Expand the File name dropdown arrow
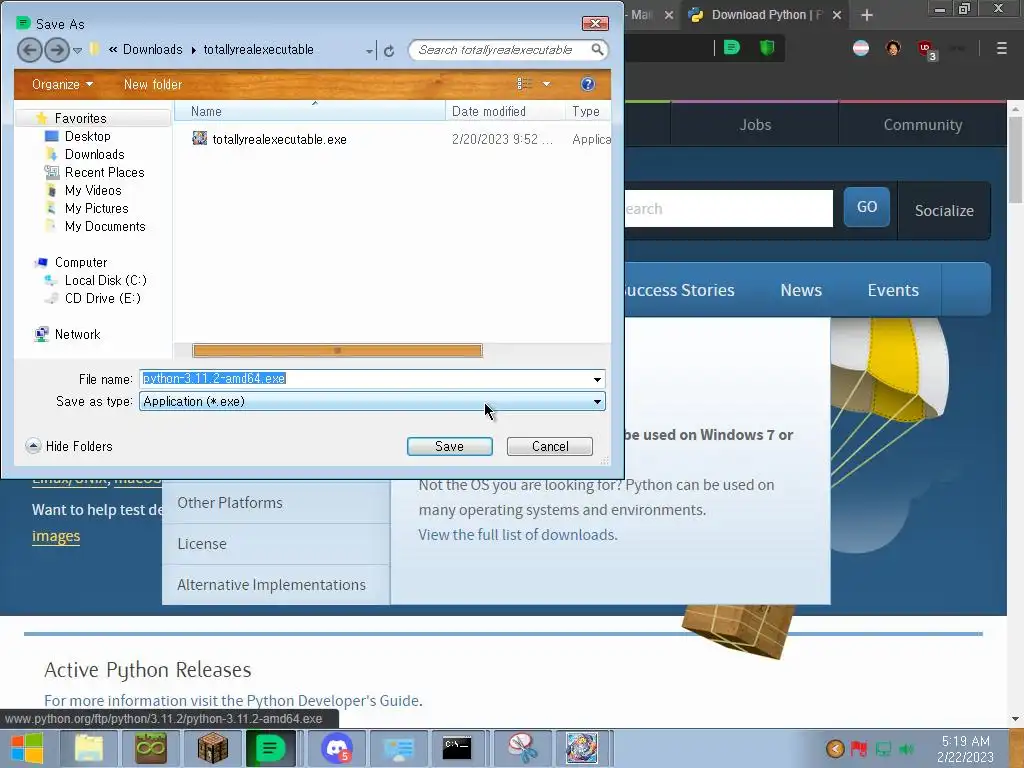 coord(597,379)
